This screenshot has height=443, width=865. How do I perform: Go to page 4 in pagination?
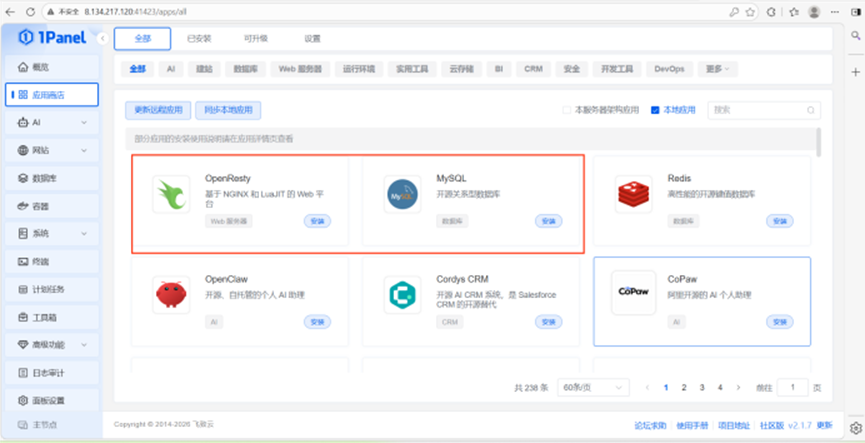[720, 387]
